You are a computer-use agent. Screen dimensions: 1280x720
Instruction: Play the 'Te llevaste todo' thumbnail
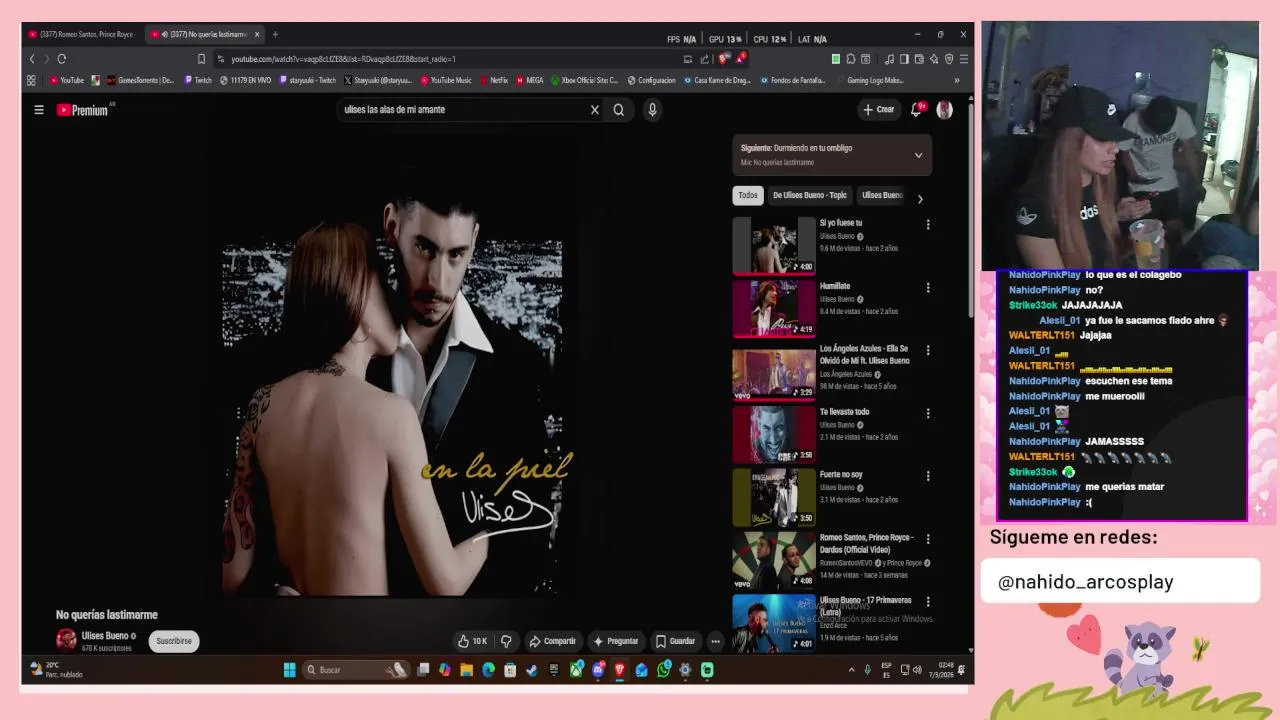(x=774, y=434)
